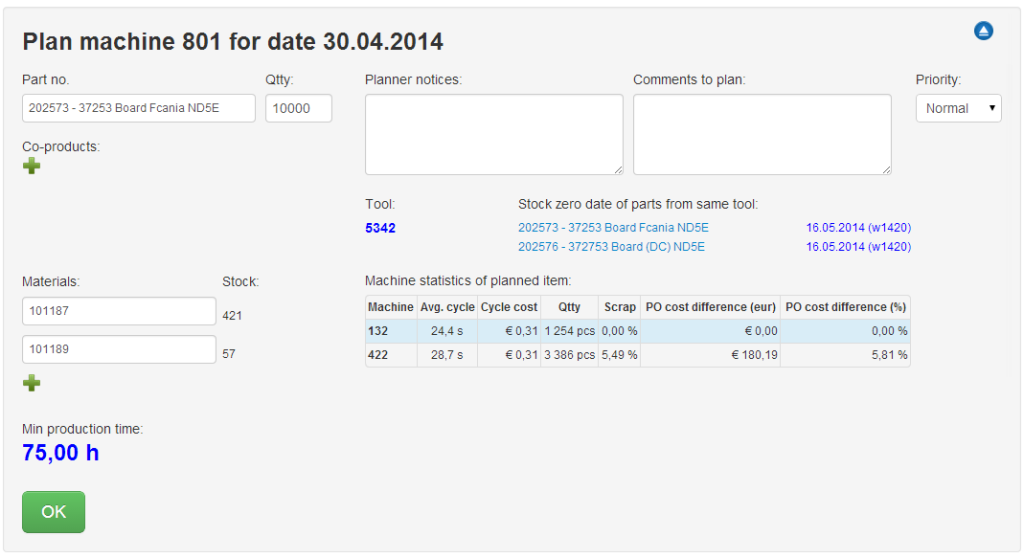Screen dimensions: 1024x558
Task: Click the Comments to plan text area
Action: click(762, 135)
